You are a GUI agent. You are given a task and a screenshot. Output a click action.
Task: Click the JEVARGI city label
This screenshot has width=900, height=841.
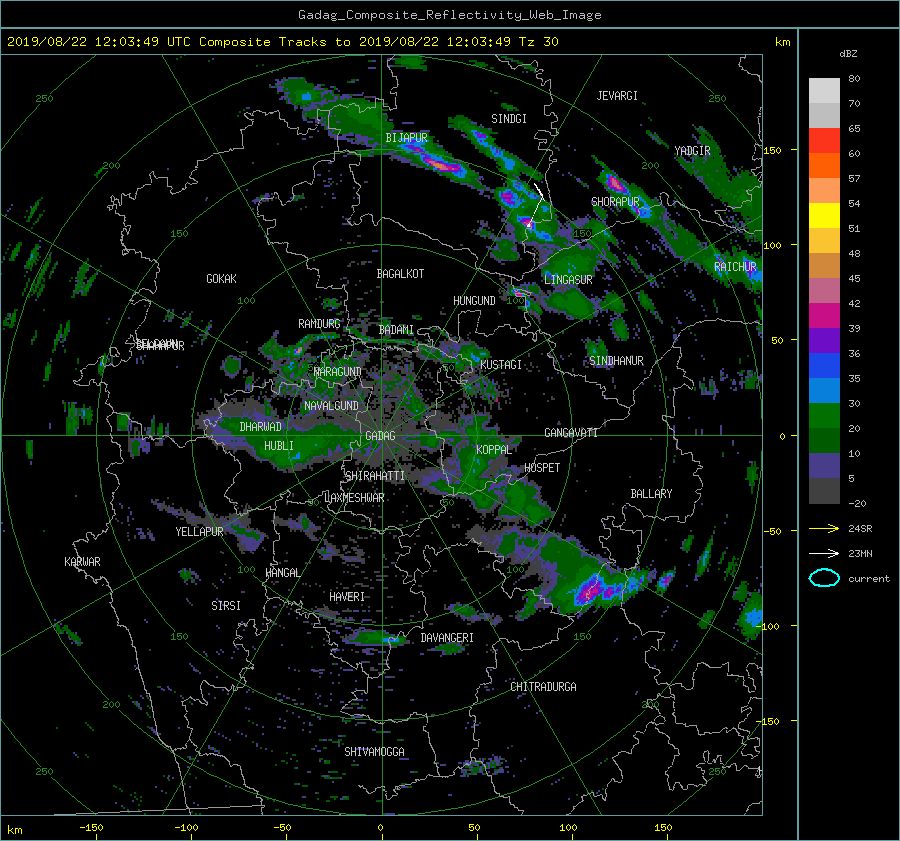(617, 96)
